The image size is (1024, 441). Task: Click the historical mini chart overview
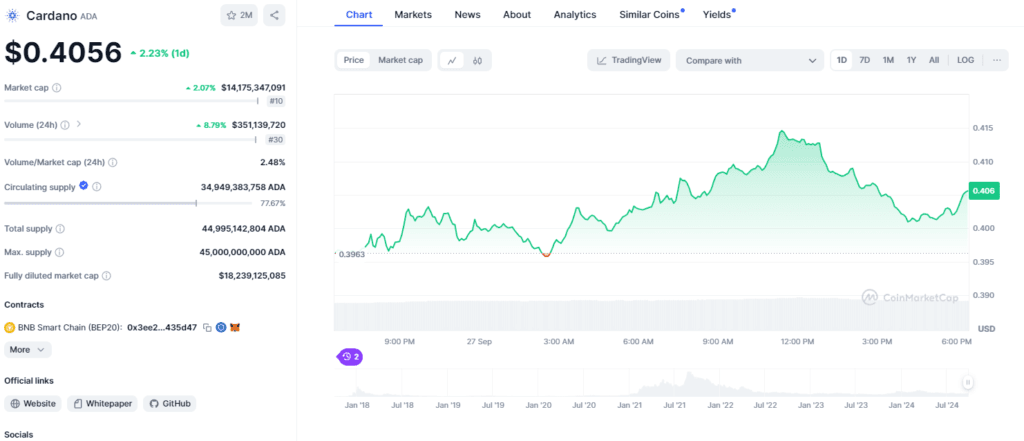pos(650,384)
